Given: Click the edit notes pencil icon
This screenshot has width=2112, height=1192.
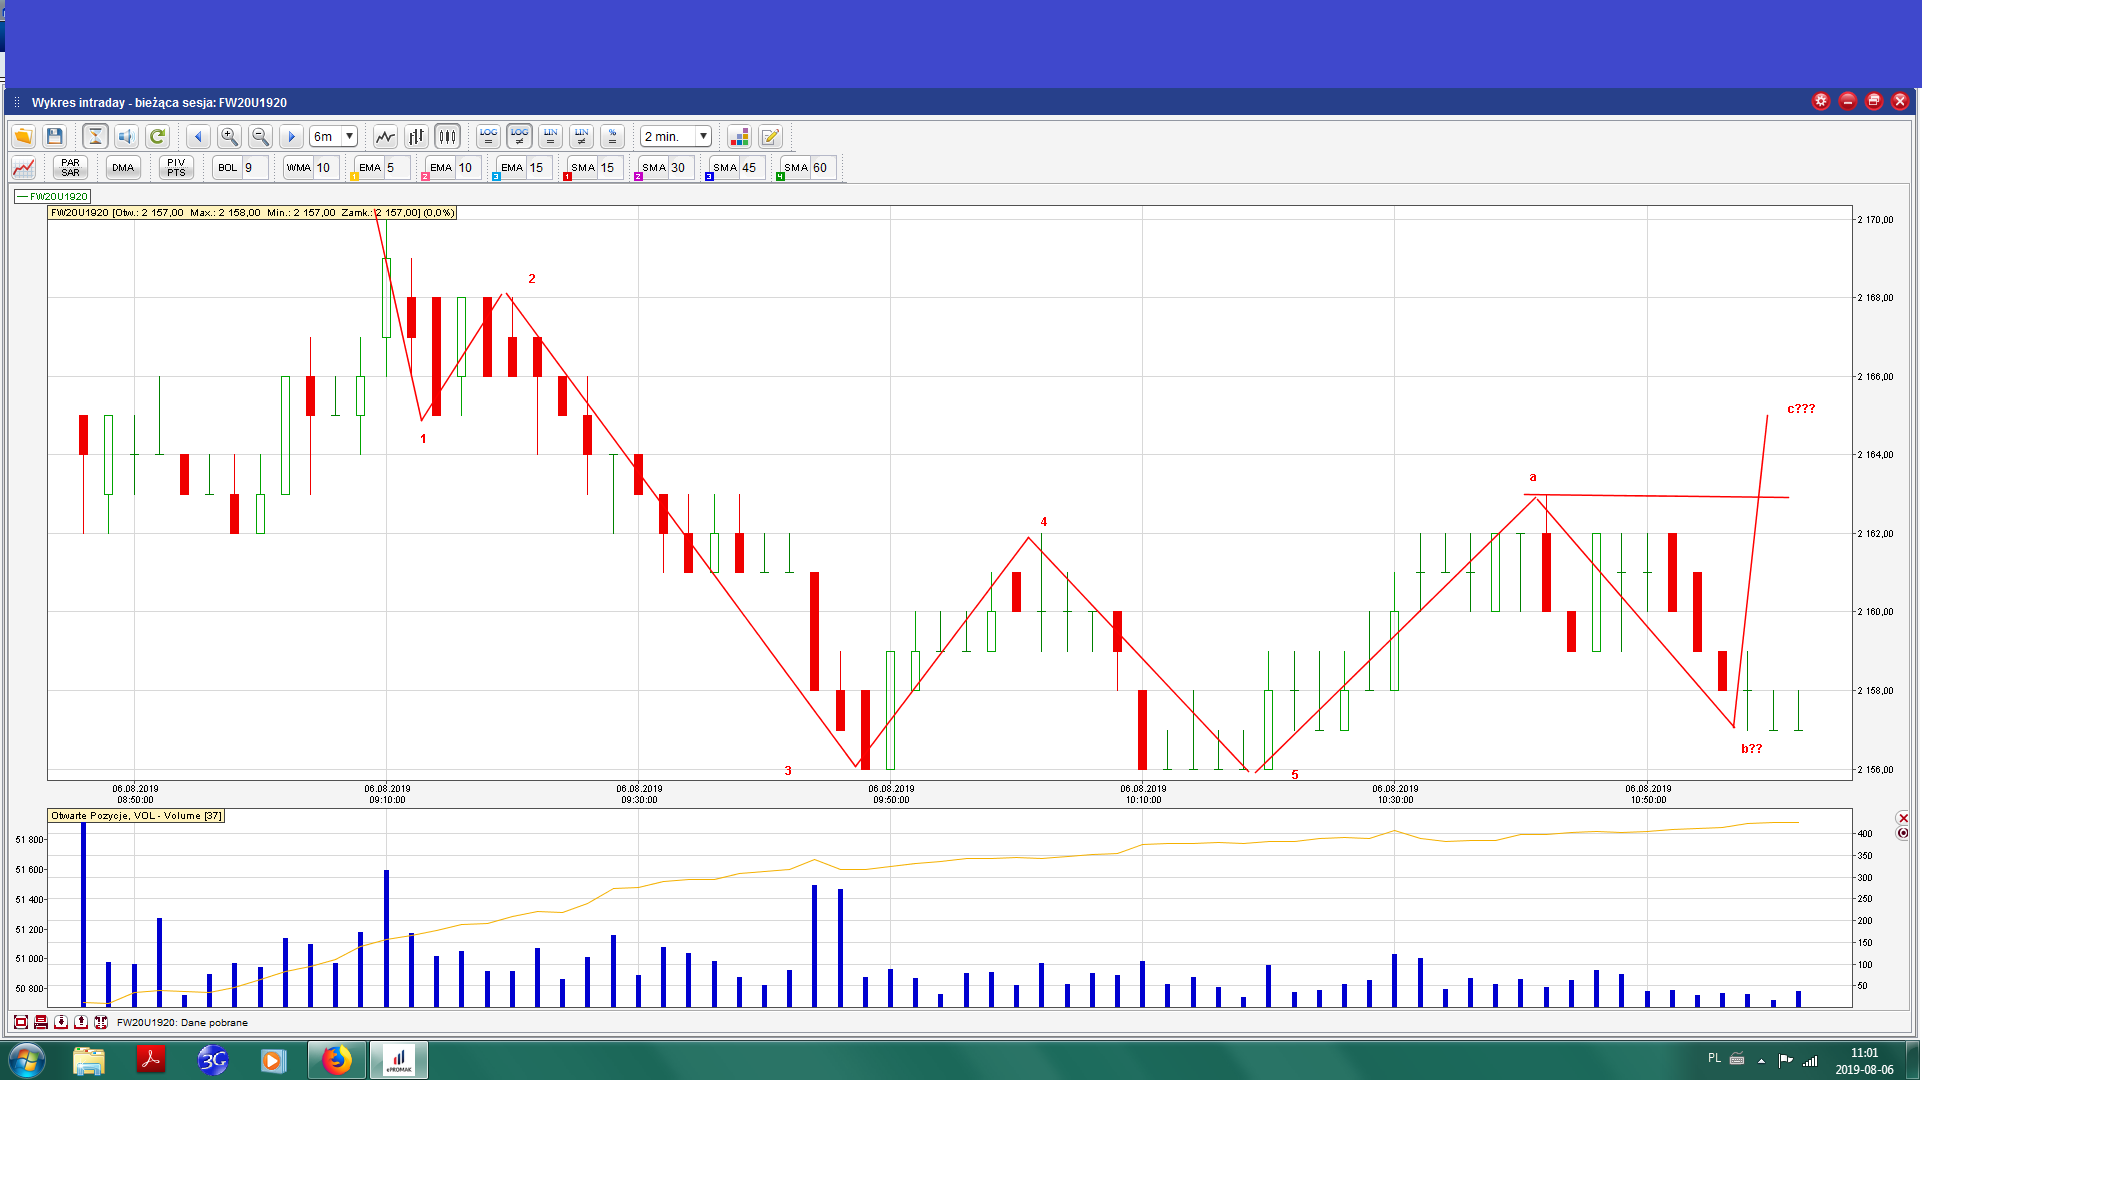Looking at the screenshot, I should [770, 136].
